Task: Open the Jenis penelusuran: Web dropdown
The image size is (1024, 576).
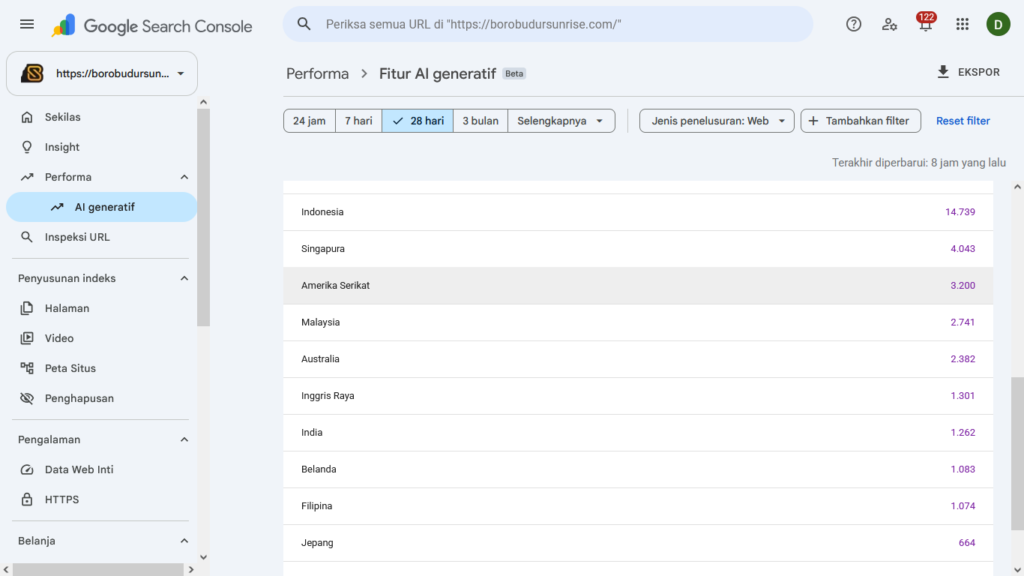Action: click(716, 121)
